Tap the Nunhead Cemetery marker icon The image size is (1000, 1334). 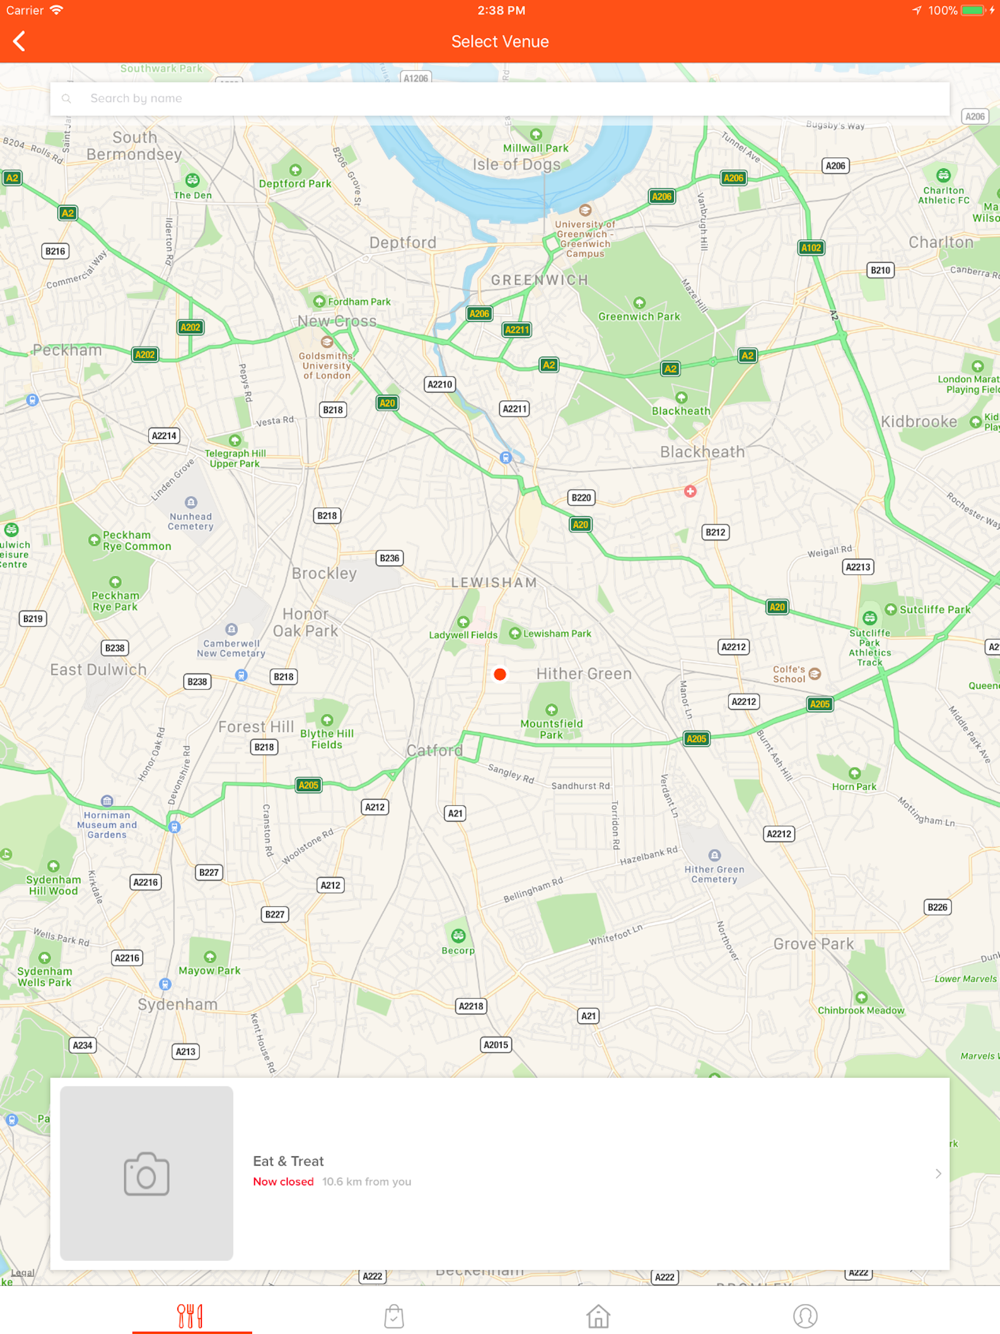tap(191, 502)
